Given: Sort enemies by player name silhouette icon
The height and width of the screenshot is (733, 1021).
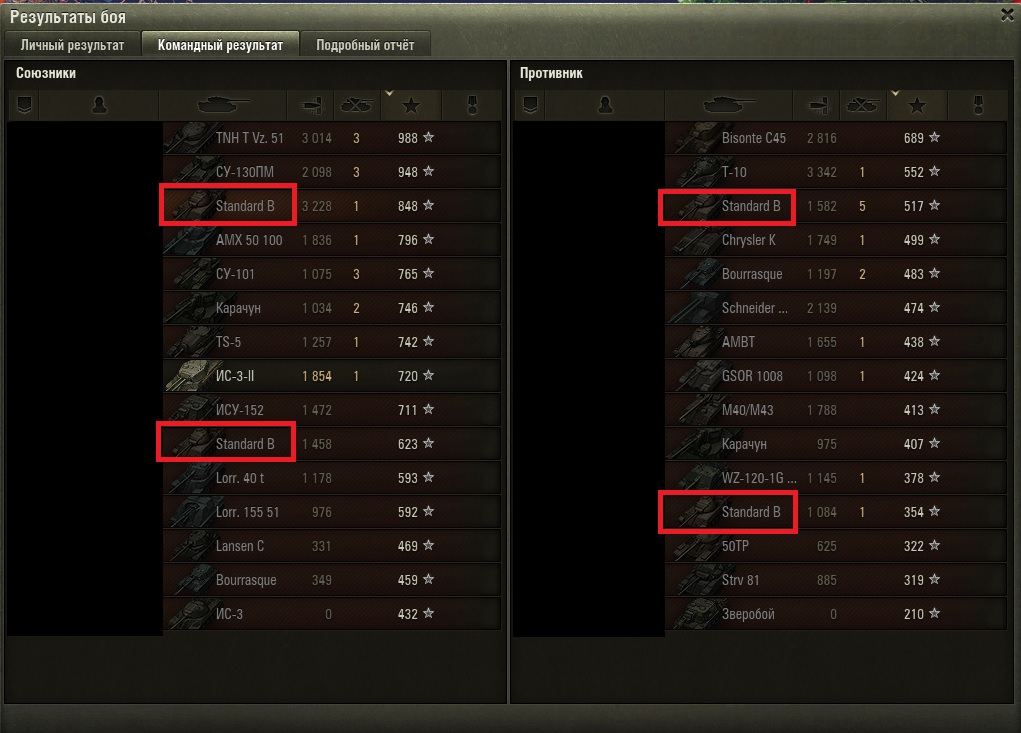Looking at the screenshot, I should click(x=605, y=105).
